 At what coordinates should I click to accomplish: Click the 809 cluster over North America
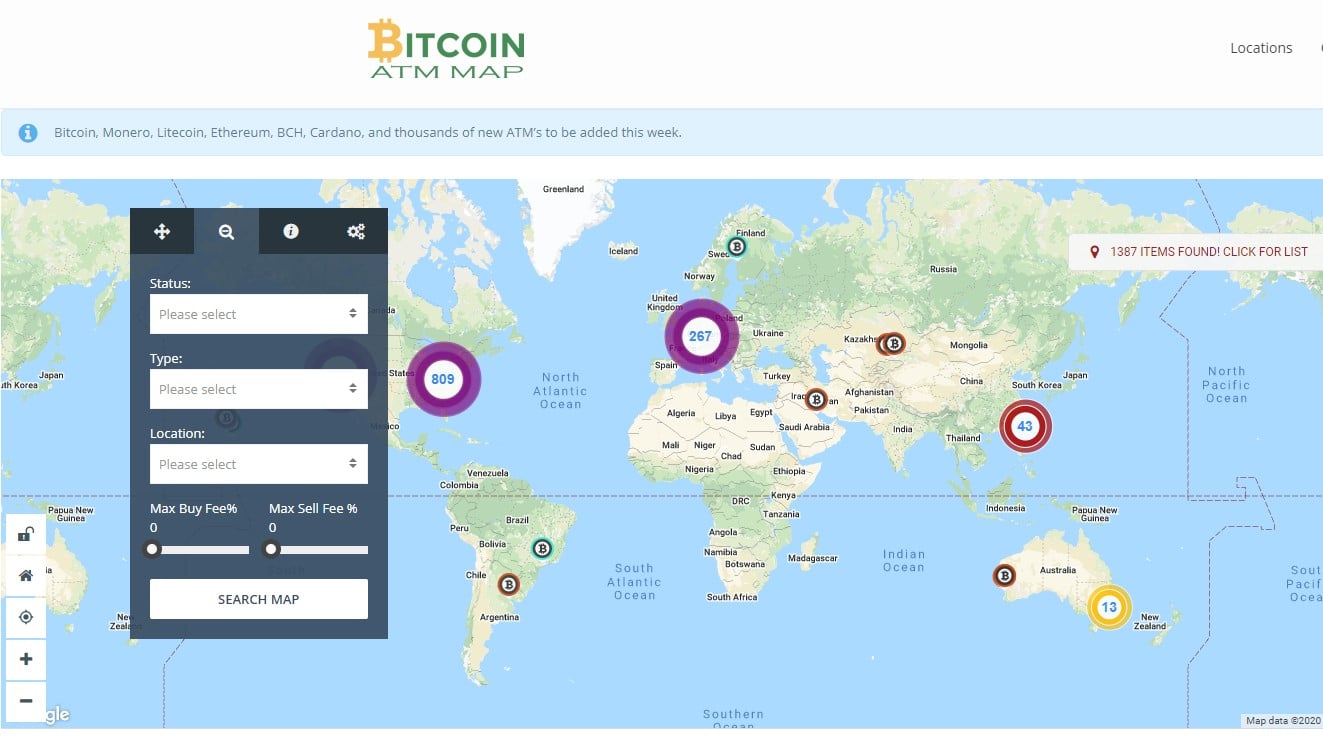tap(443, 378)
